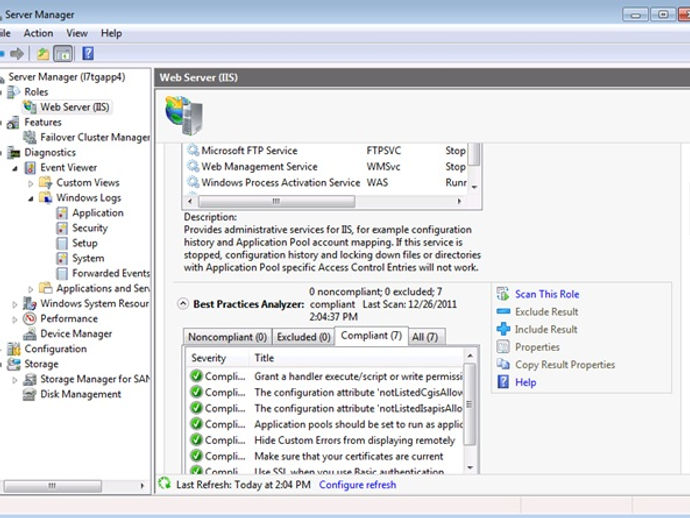The height and width of the screenshot is (518, 690).
Task: Click the Exclude Result action text
Action: coord(547,312)
